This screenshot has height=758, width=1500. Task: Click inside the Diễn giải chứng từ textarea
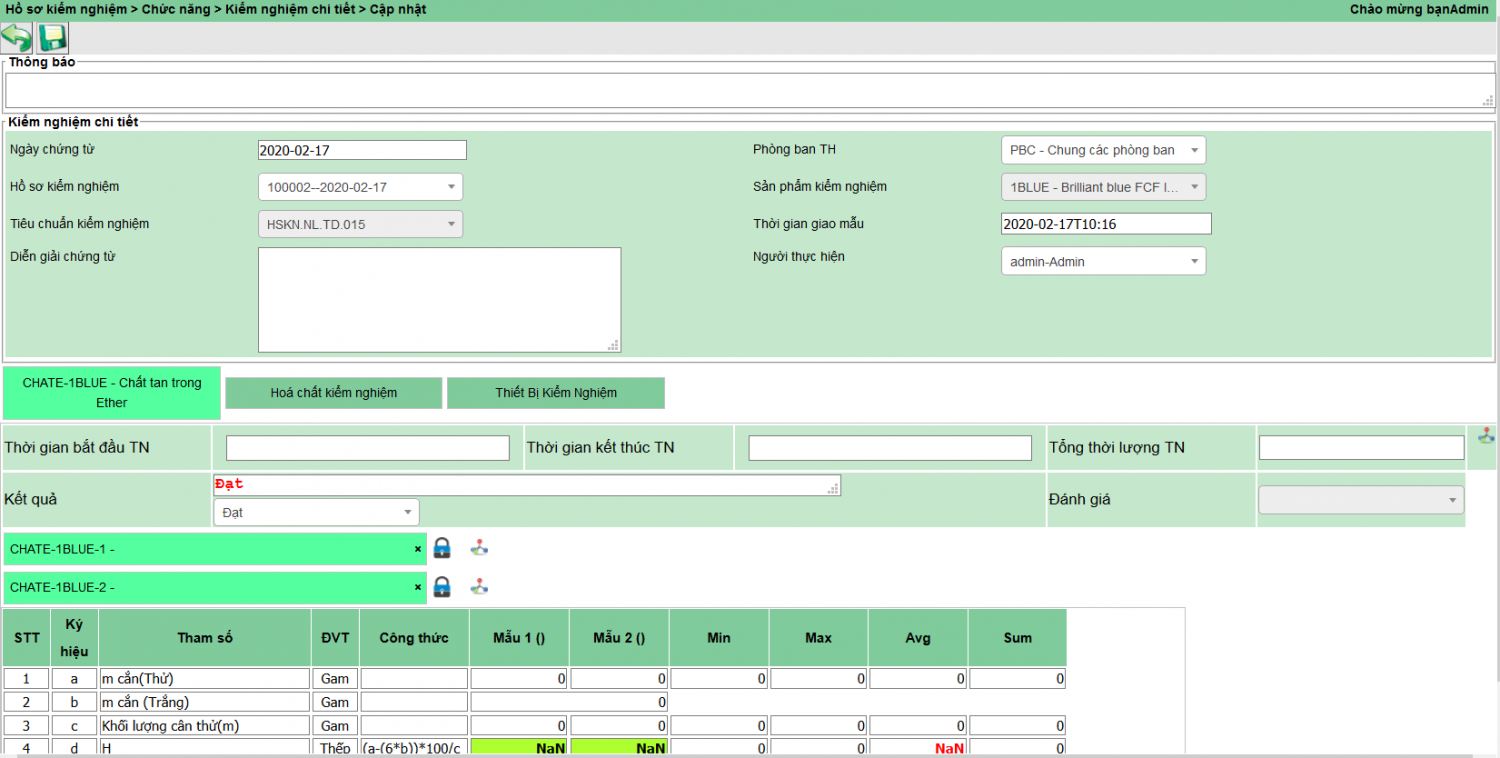point(439,300)
